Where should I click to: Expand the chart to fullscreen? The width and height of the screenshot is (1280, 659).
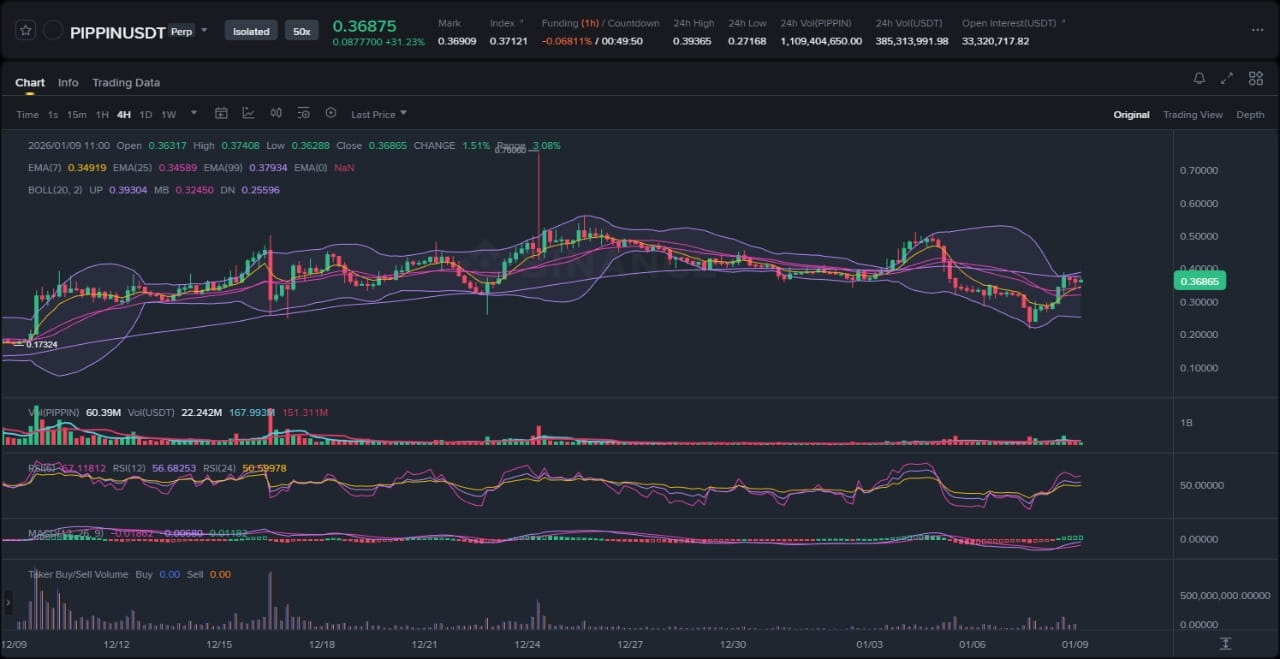point(1227,79)
